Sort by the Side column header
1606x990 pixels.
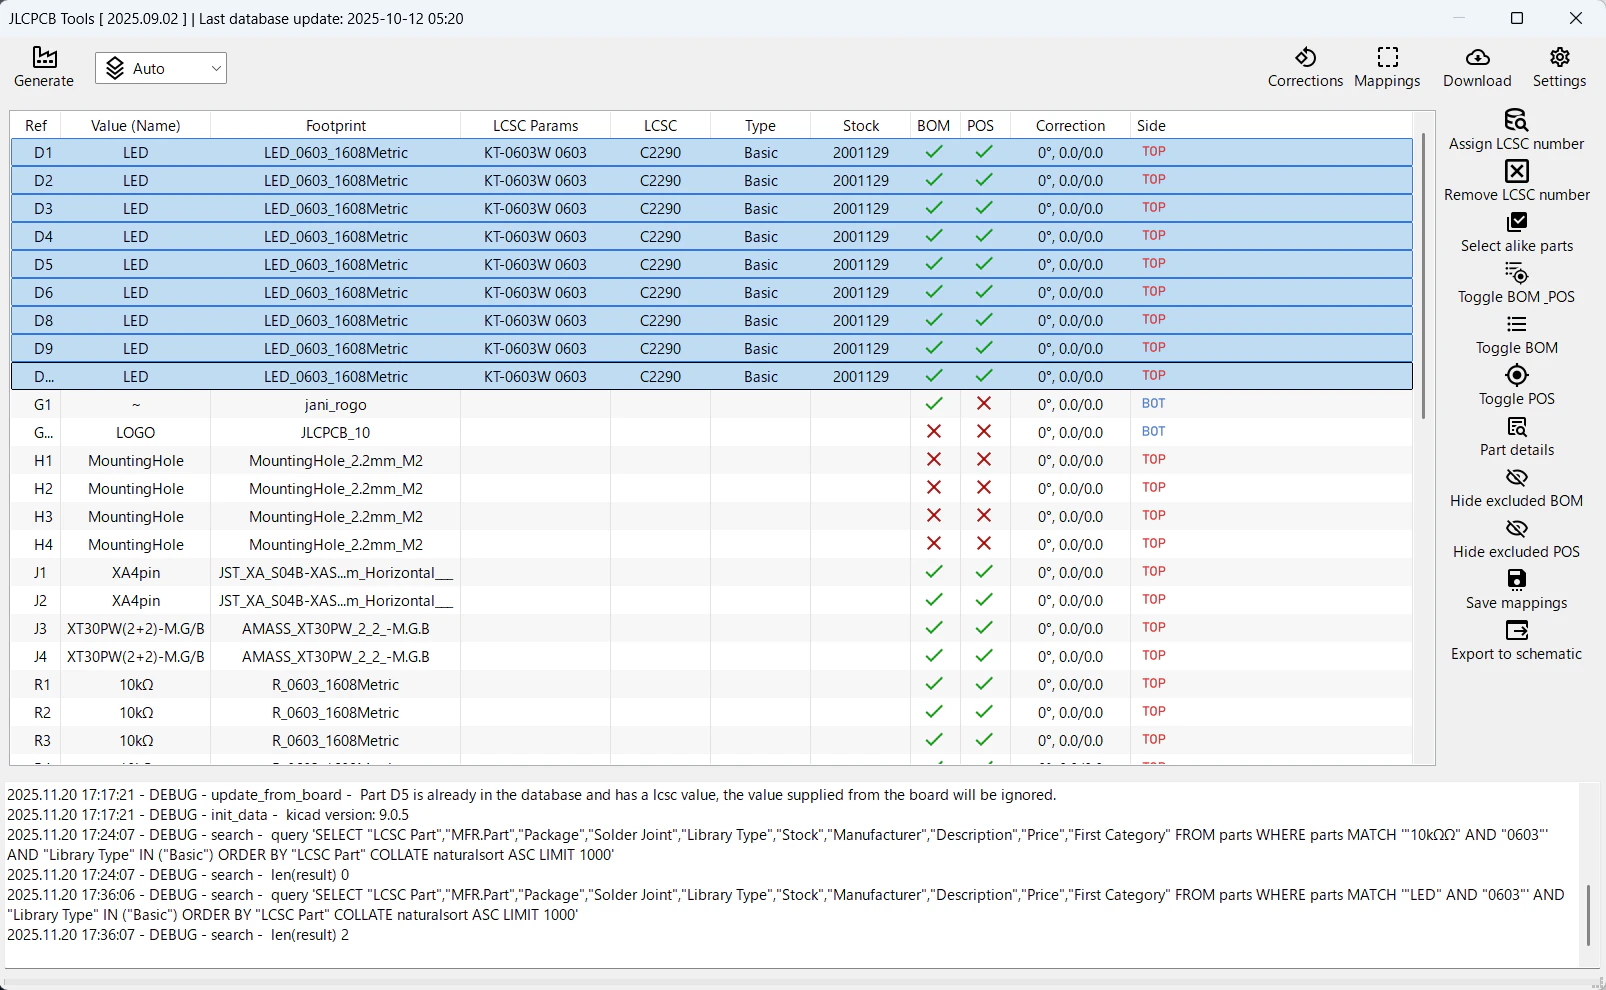[1151, 125]
